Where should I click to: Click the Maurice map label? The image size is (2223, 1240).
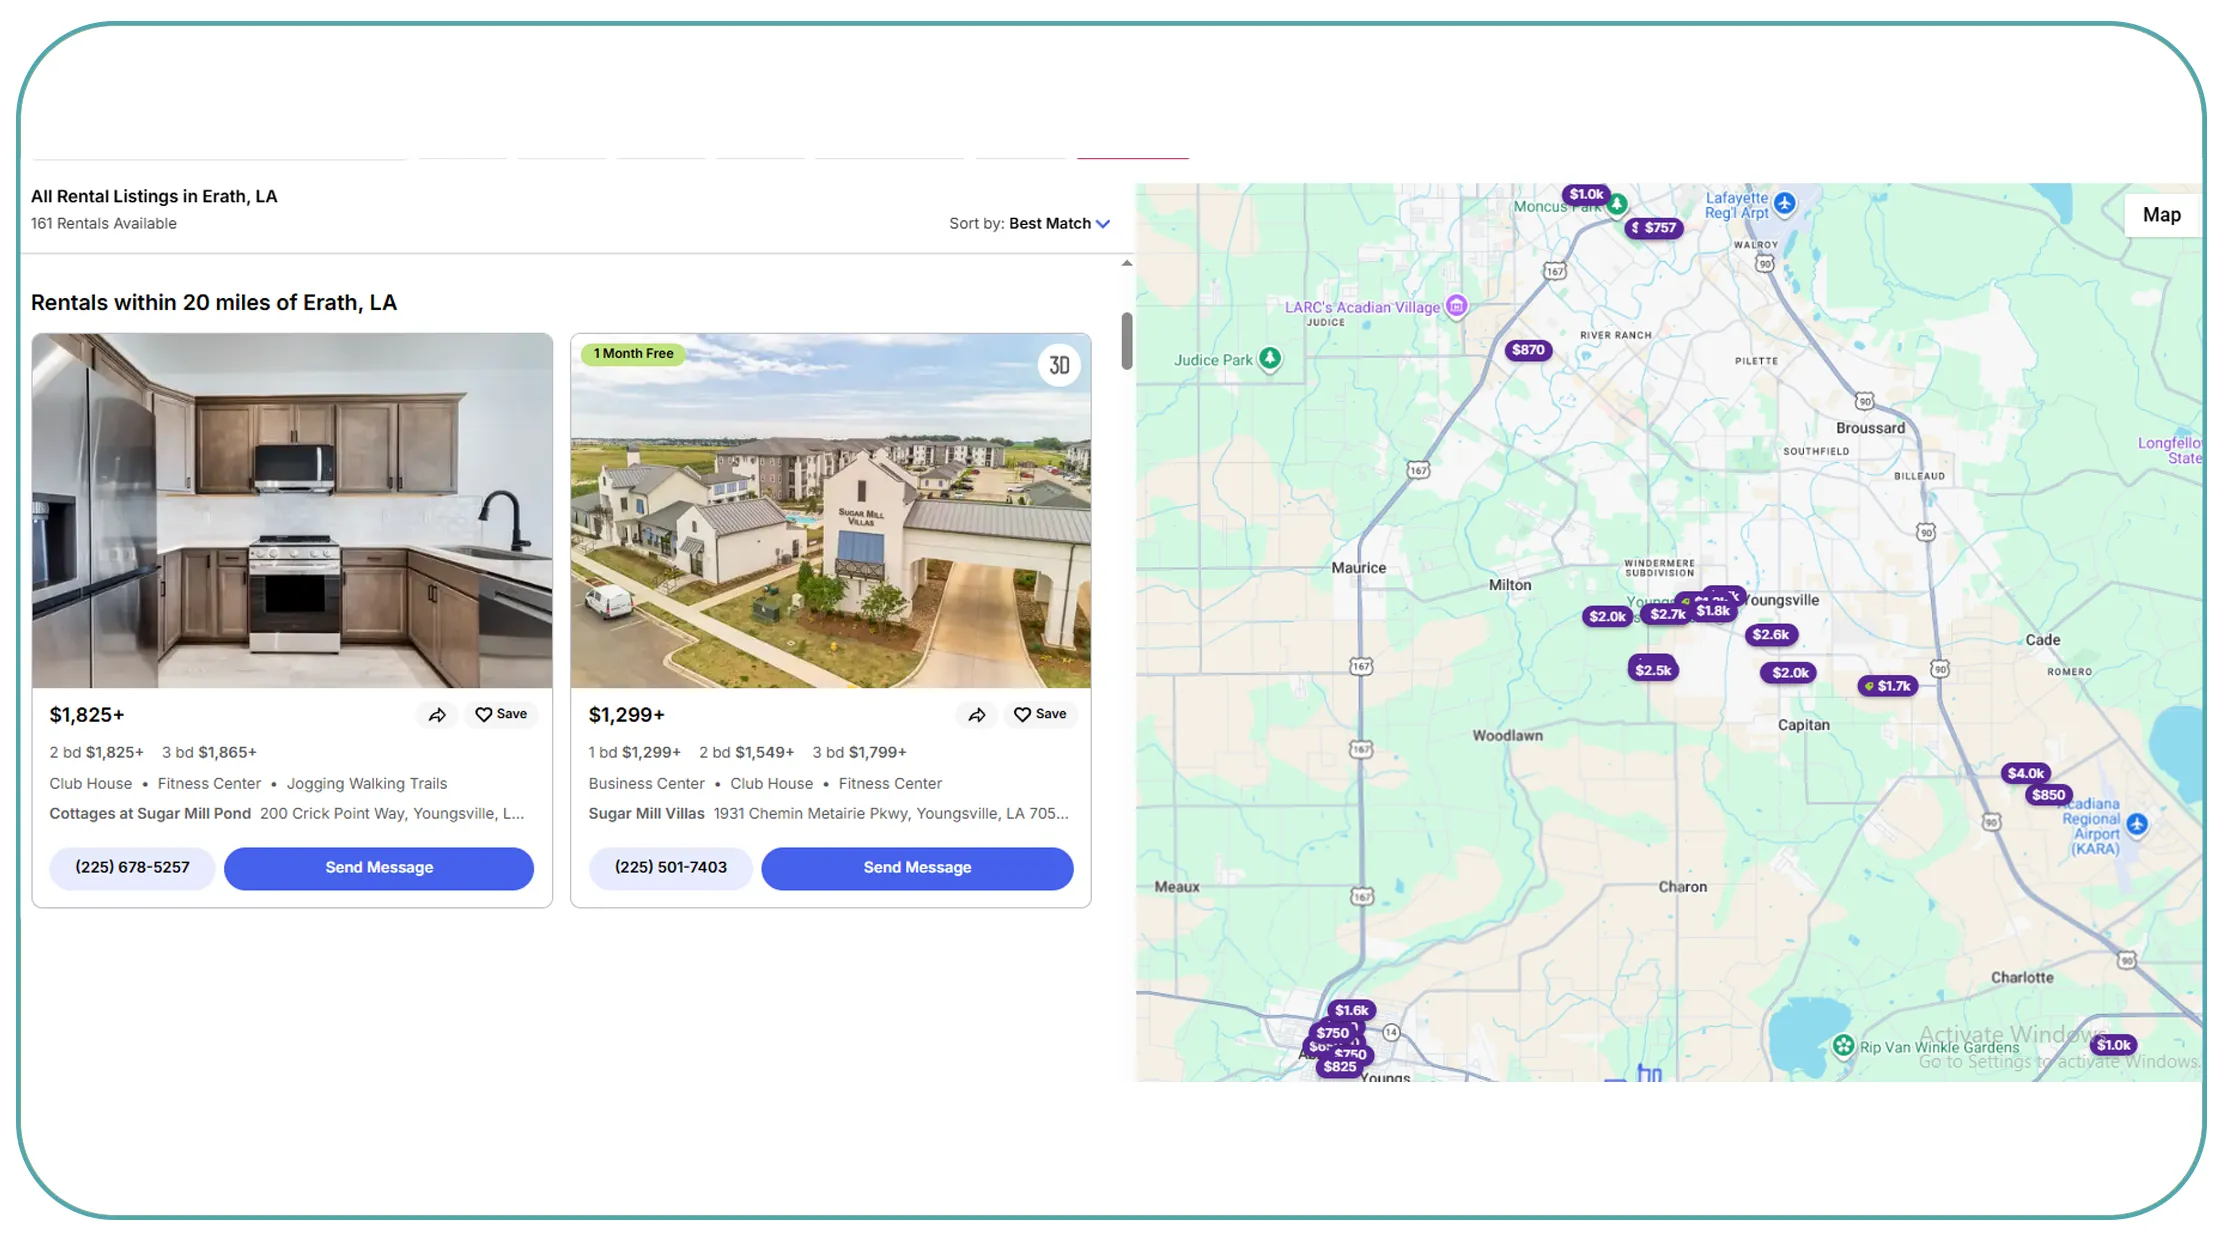click(x=1358, y=568)
